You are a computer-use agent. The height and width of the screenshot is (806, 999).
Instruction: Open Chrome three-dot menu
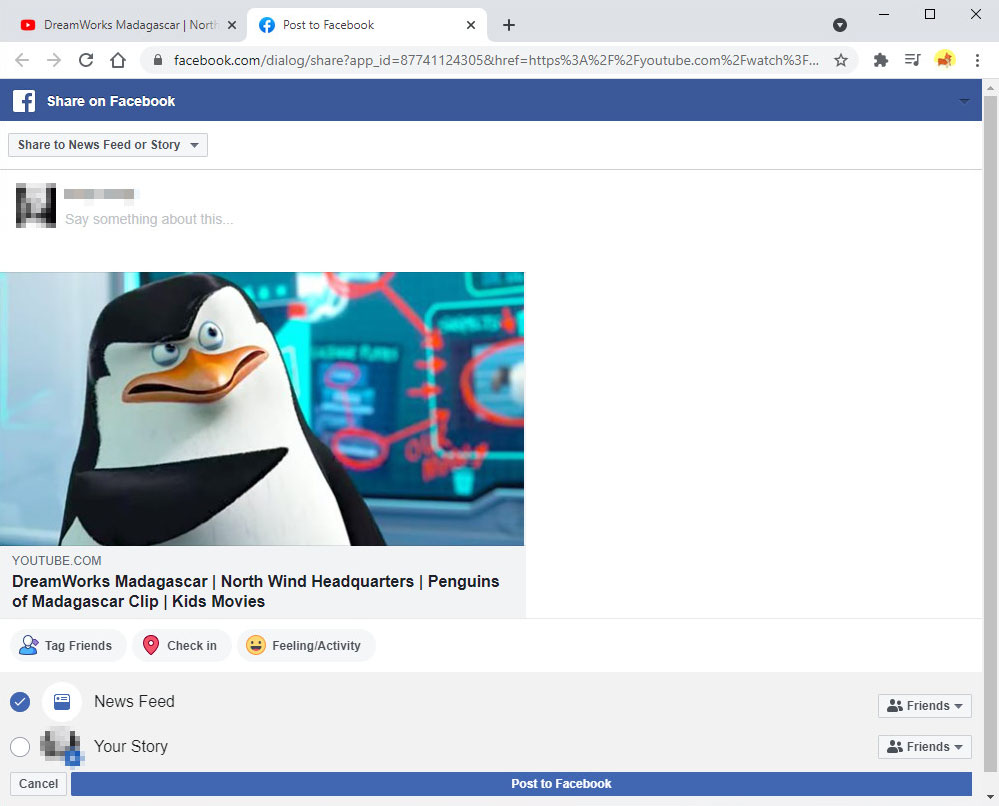[977, 60]
